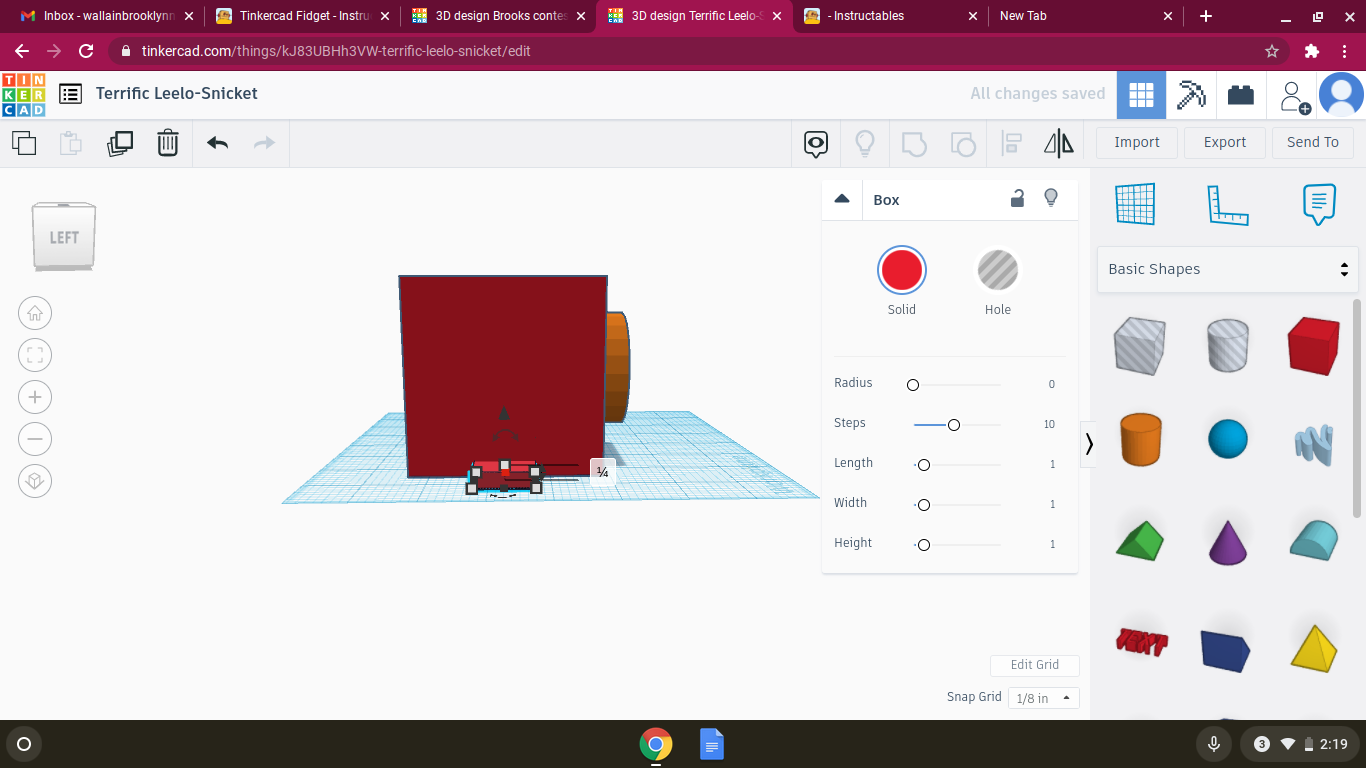Open the Bricks mode icon

tap(1241, 95)
